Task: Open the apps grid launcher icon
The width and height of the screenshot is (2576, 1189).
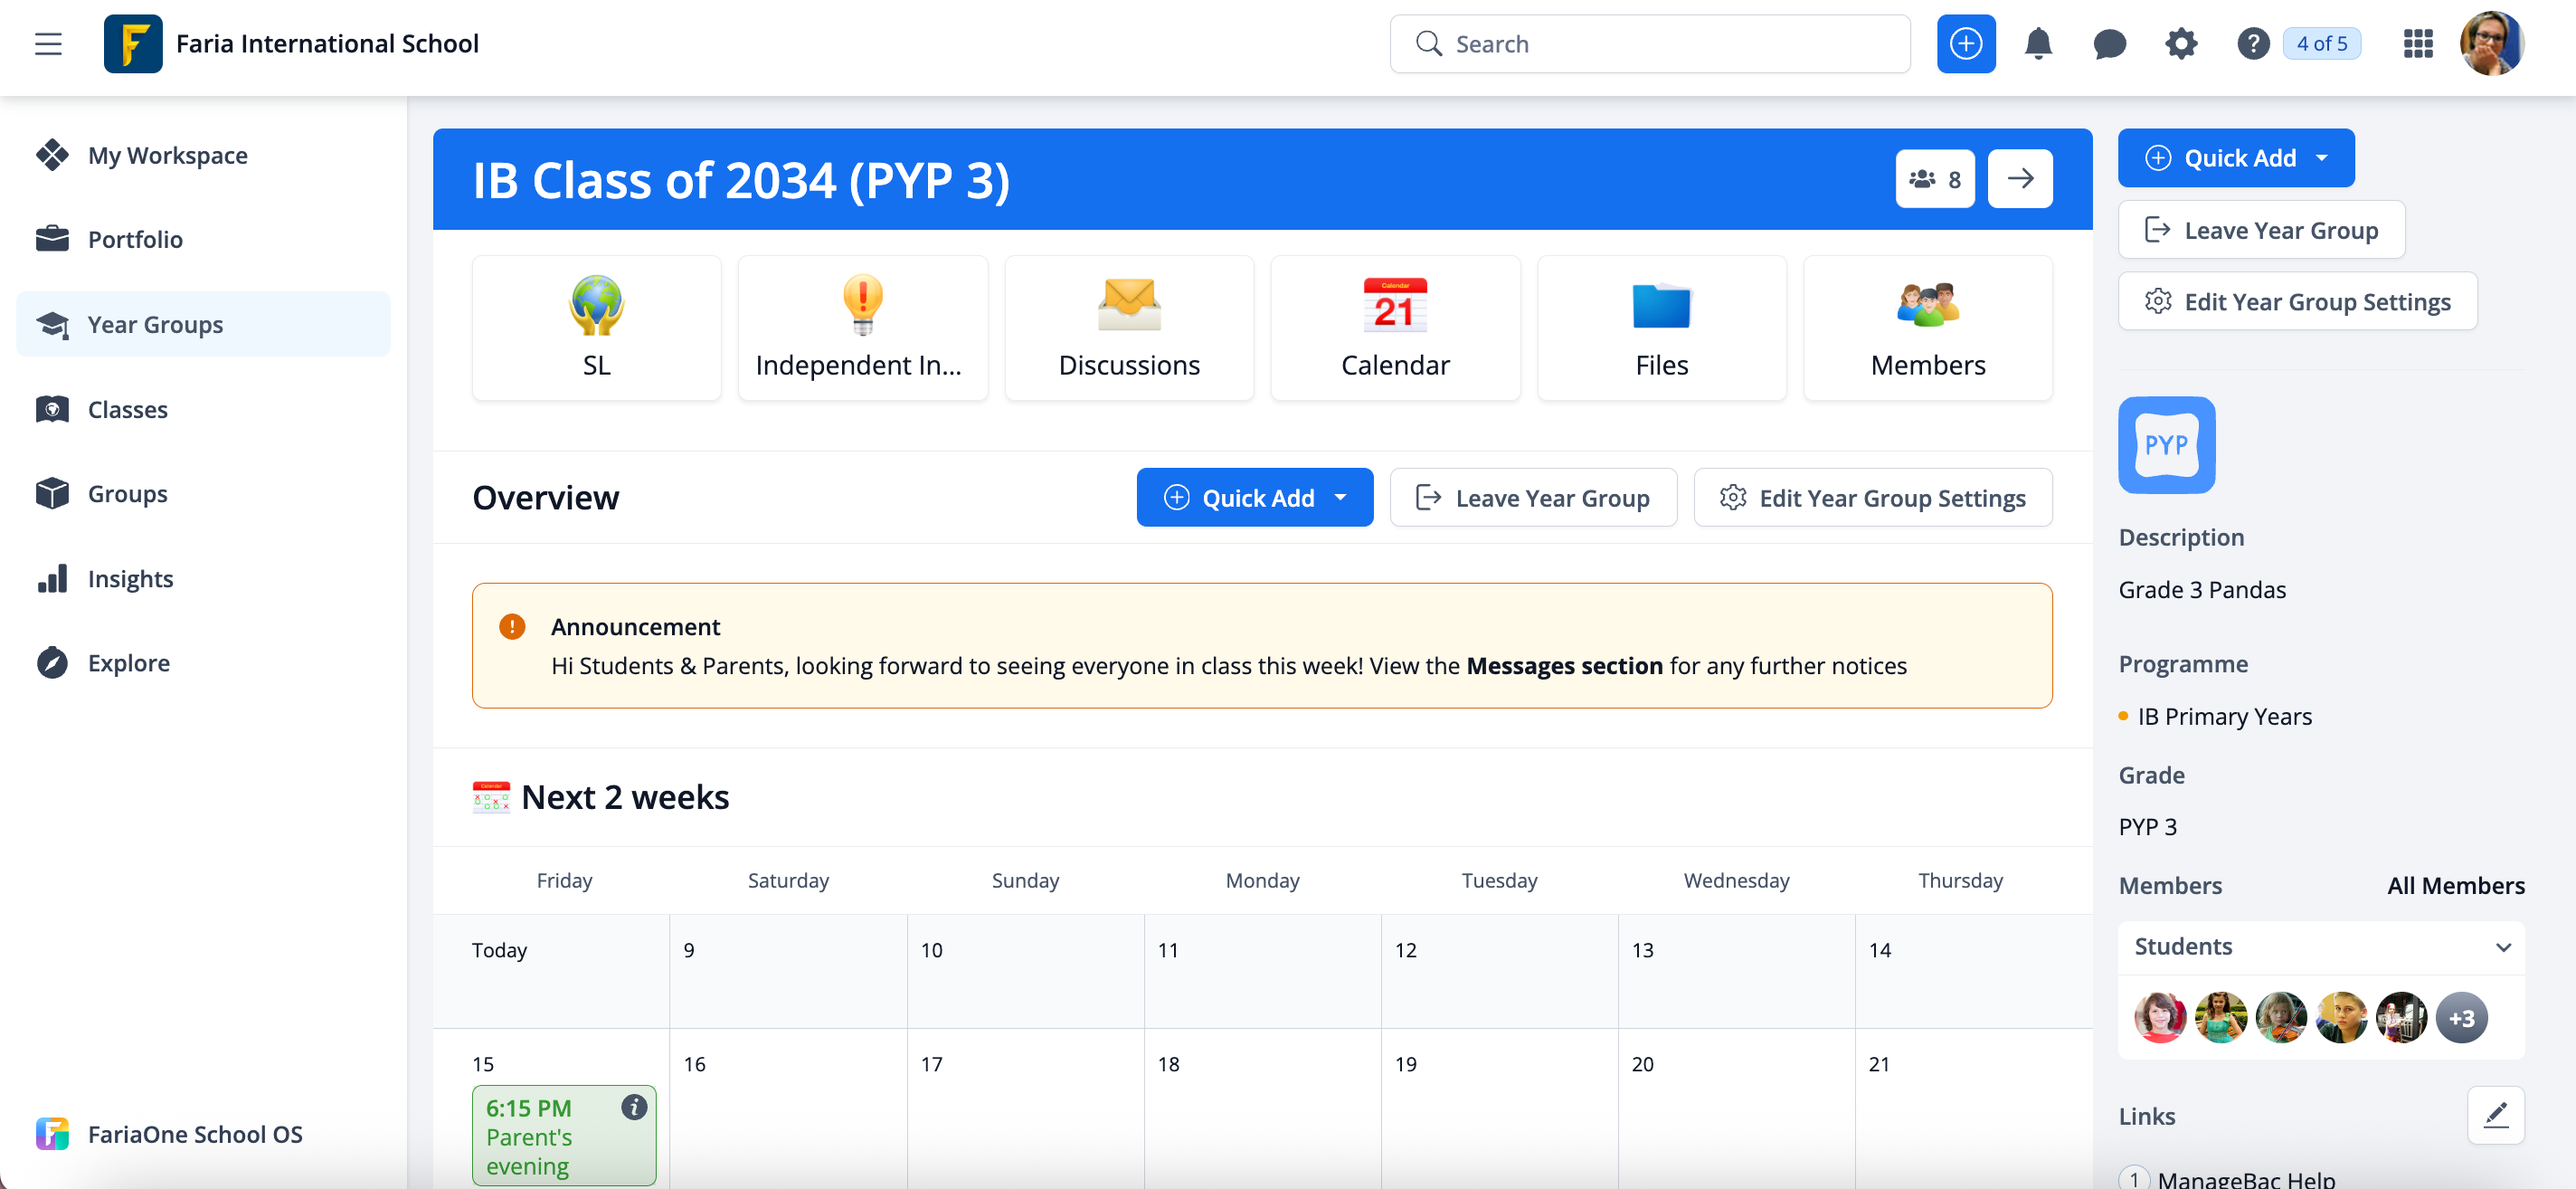Action: pos(2417,44)
